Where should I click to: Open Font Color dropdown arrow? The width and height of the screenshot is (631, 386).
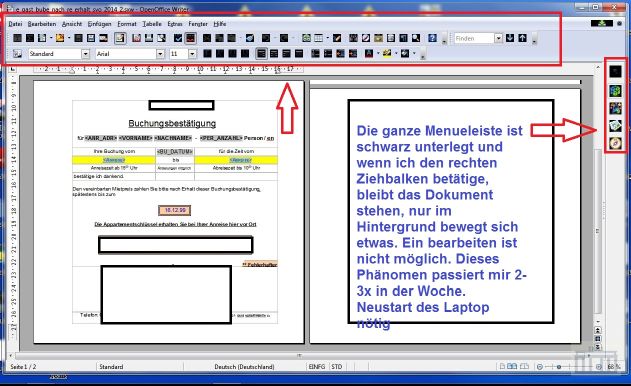click(378, 54)
